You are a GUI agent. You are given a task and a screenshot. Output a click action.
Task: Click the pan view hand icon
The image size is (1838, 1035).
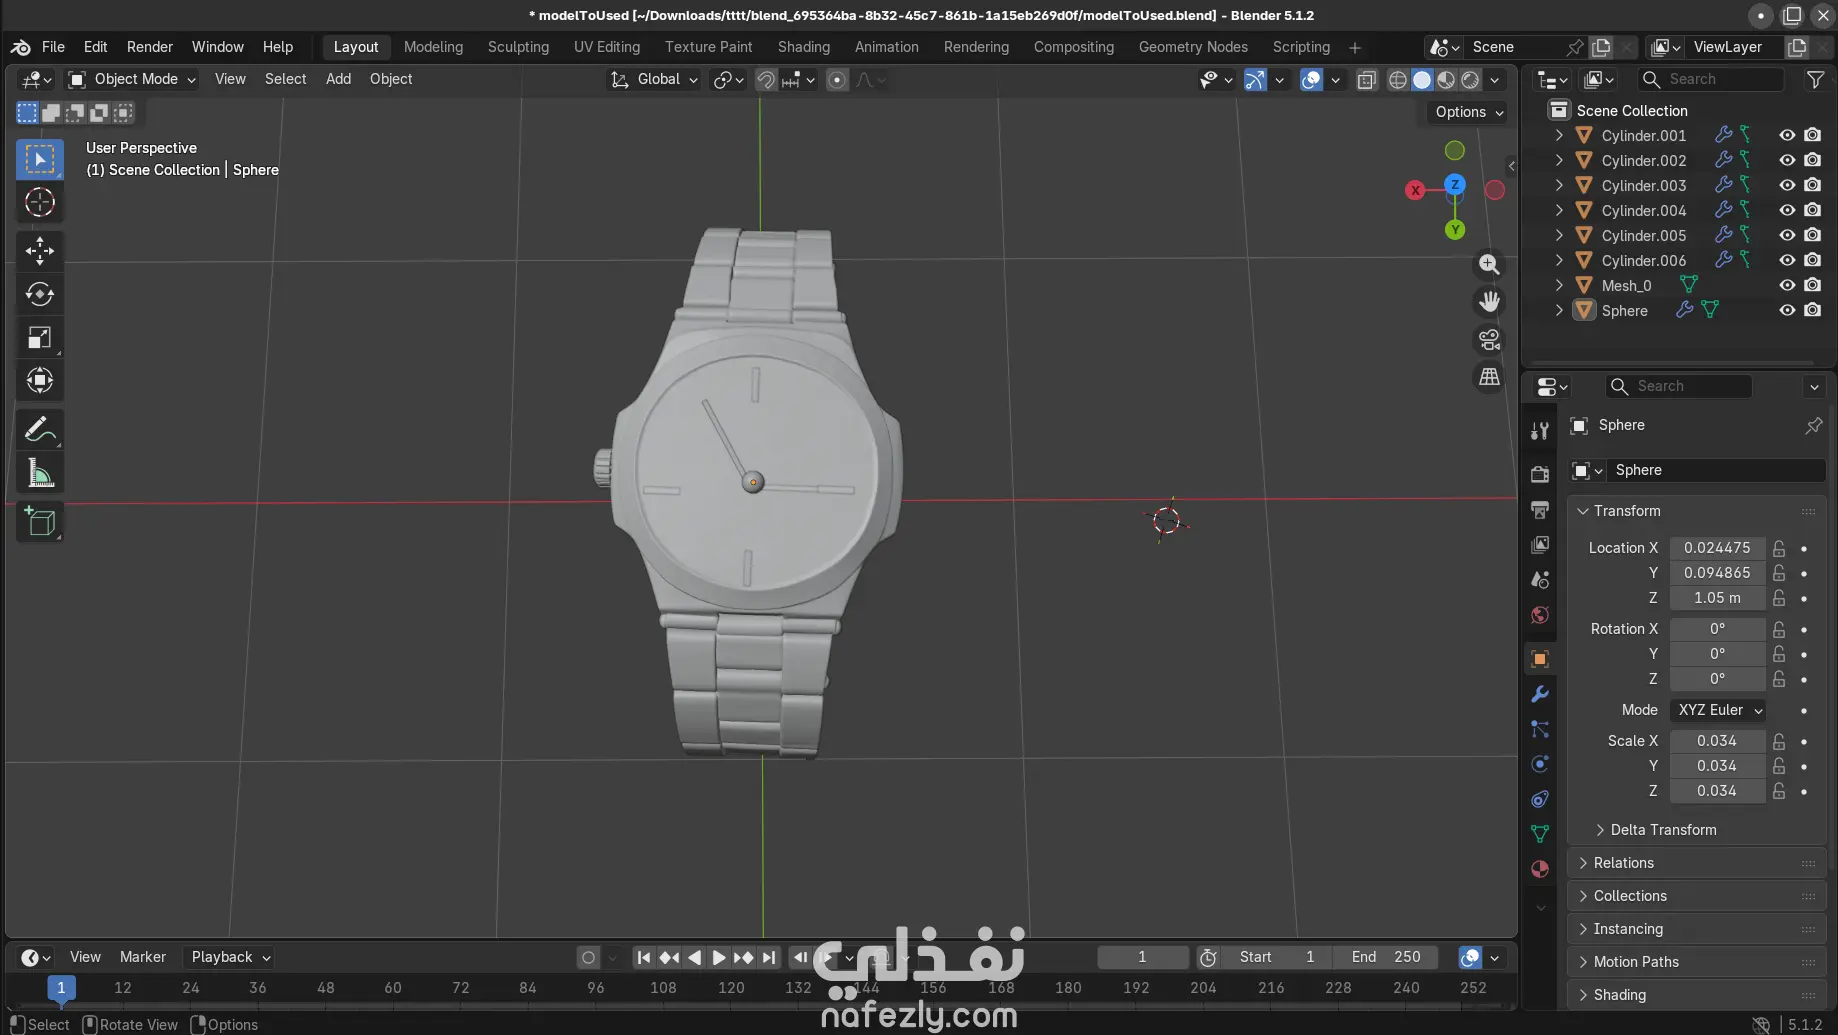point(1489,301)
